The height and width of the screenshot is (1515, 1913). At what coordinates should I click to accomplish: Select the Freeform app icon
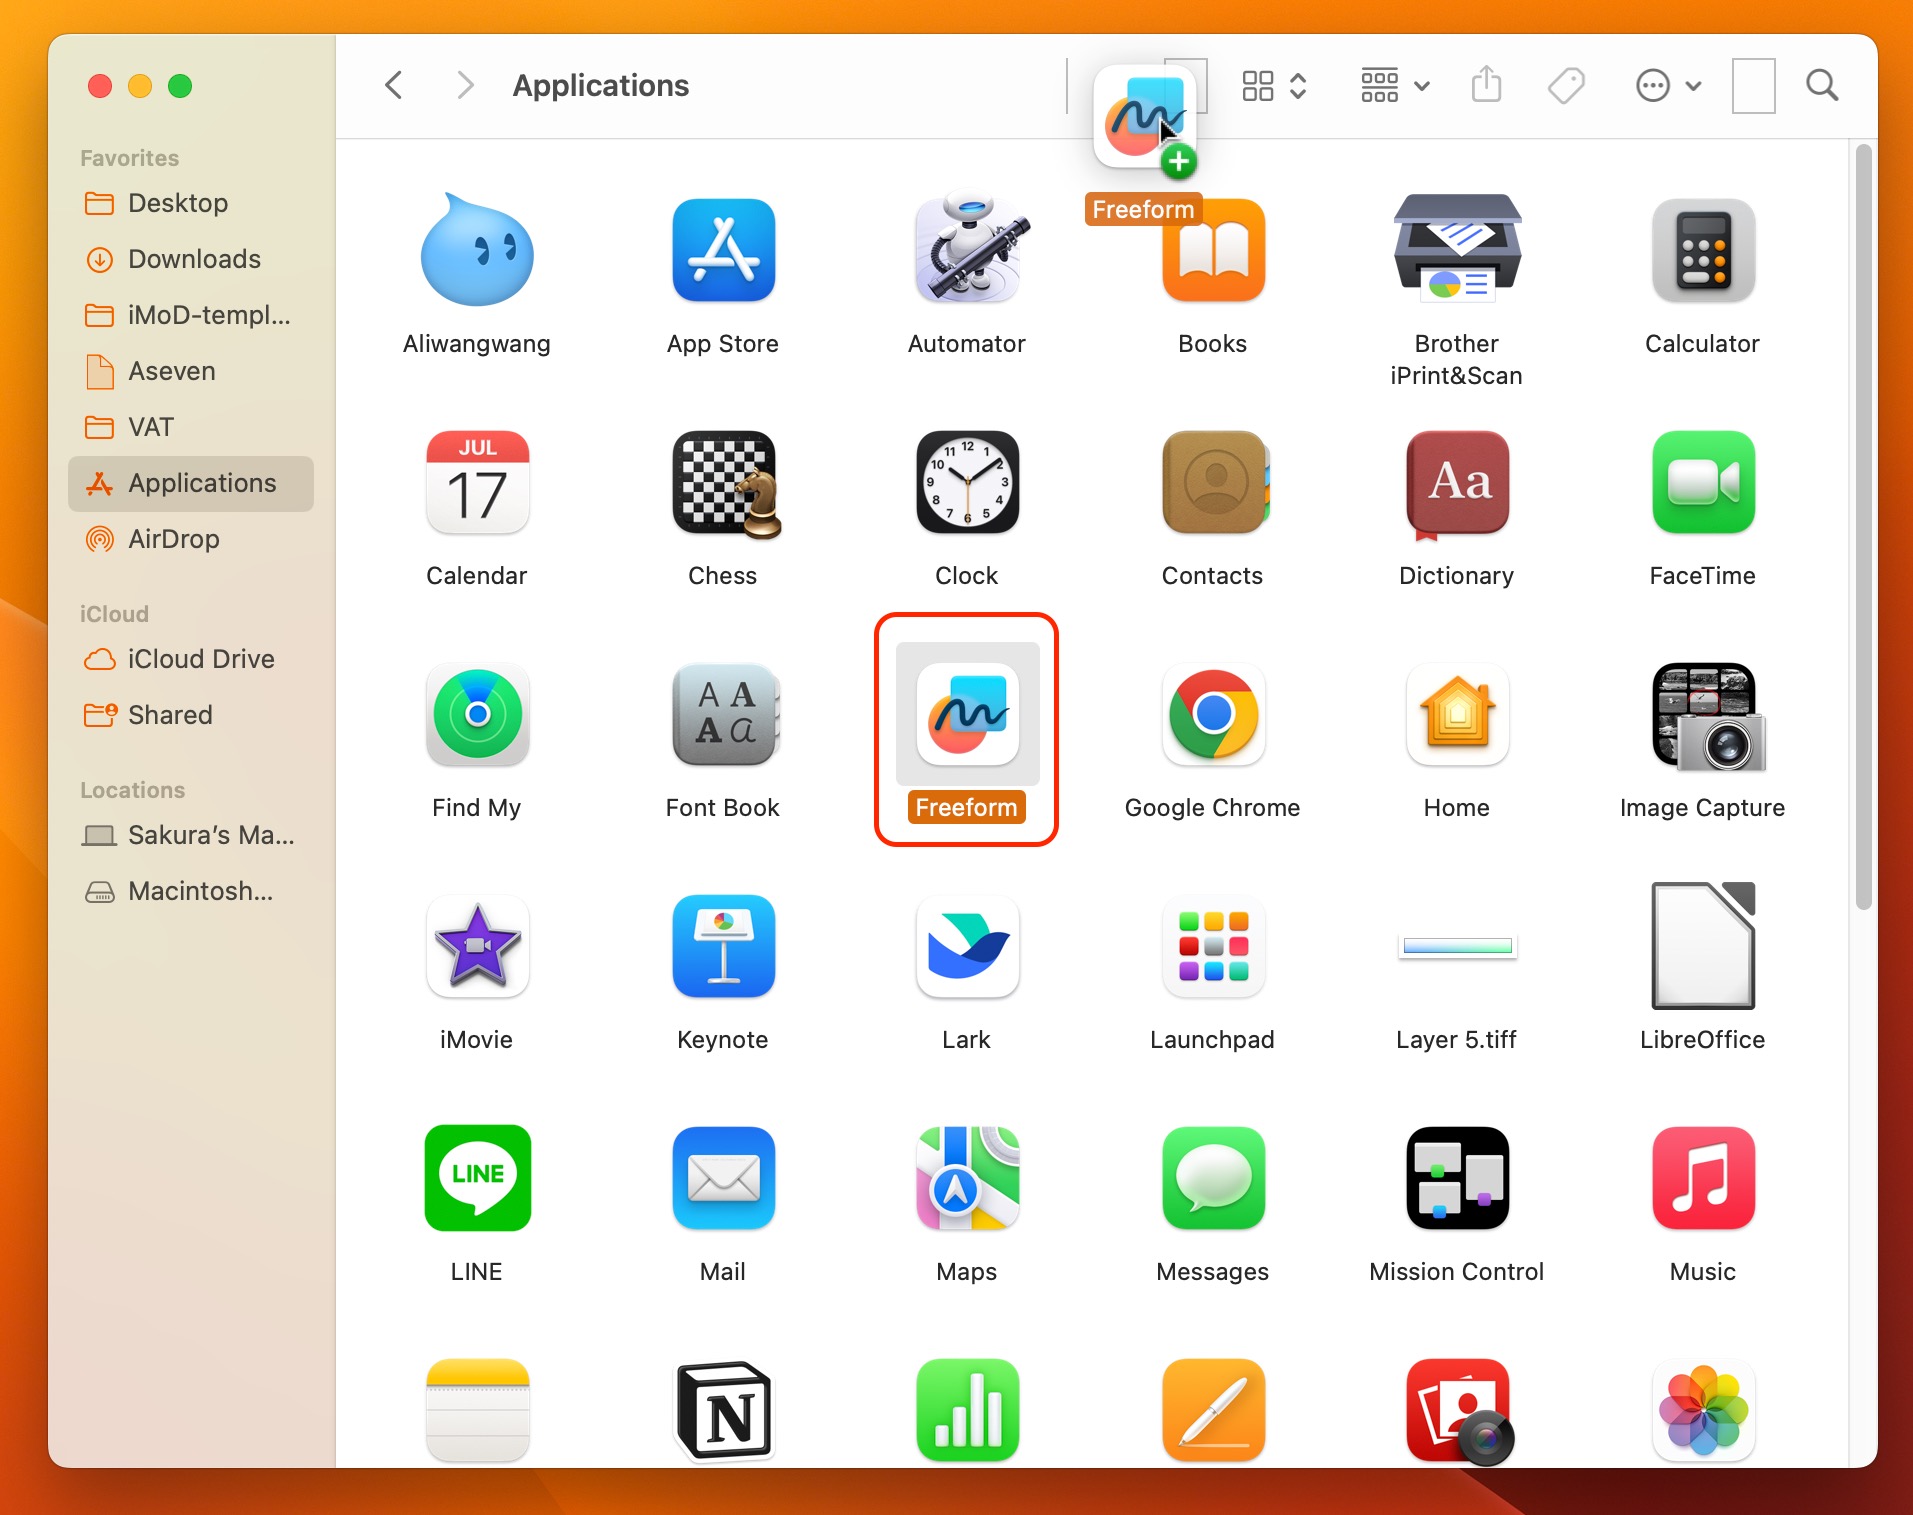coord(967,714)
